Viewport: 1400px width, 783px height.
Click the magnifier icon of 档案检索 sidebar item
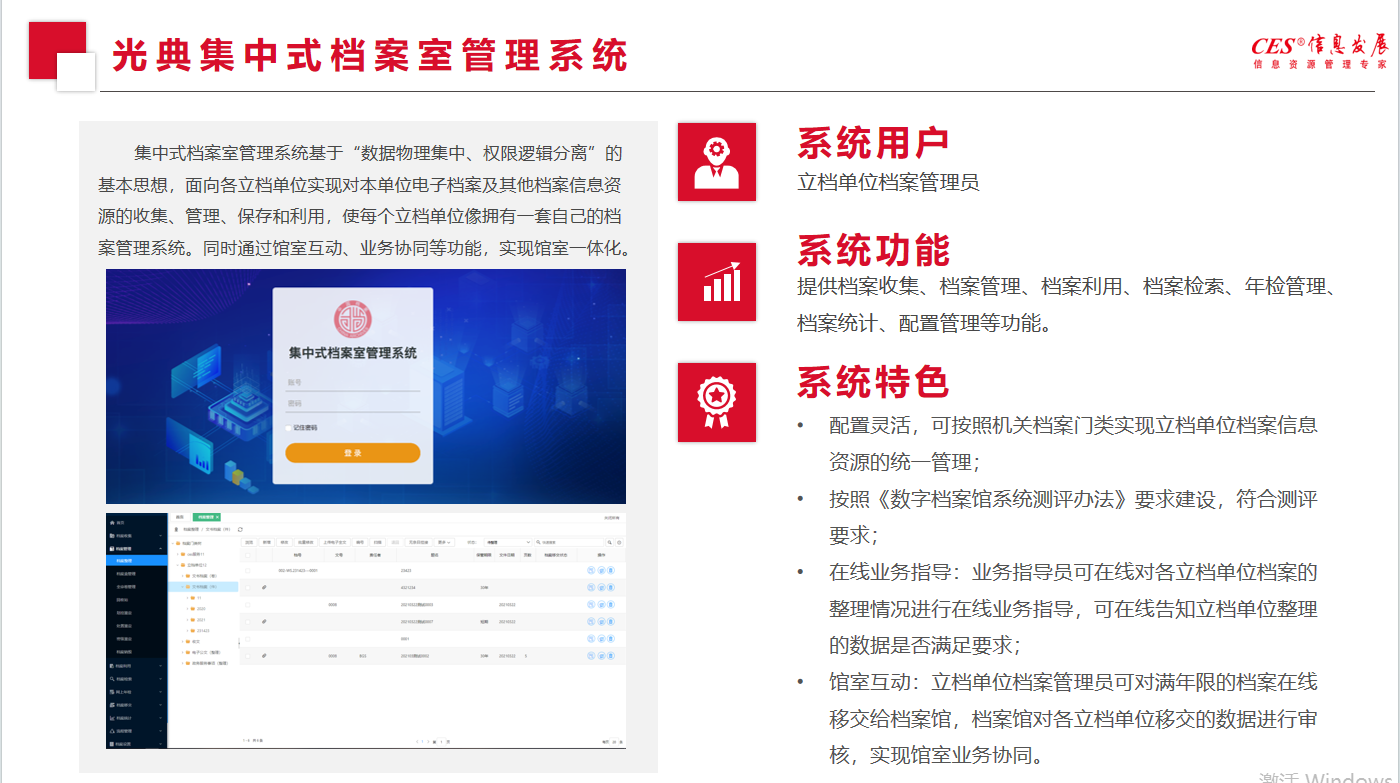tap(112, 679)
